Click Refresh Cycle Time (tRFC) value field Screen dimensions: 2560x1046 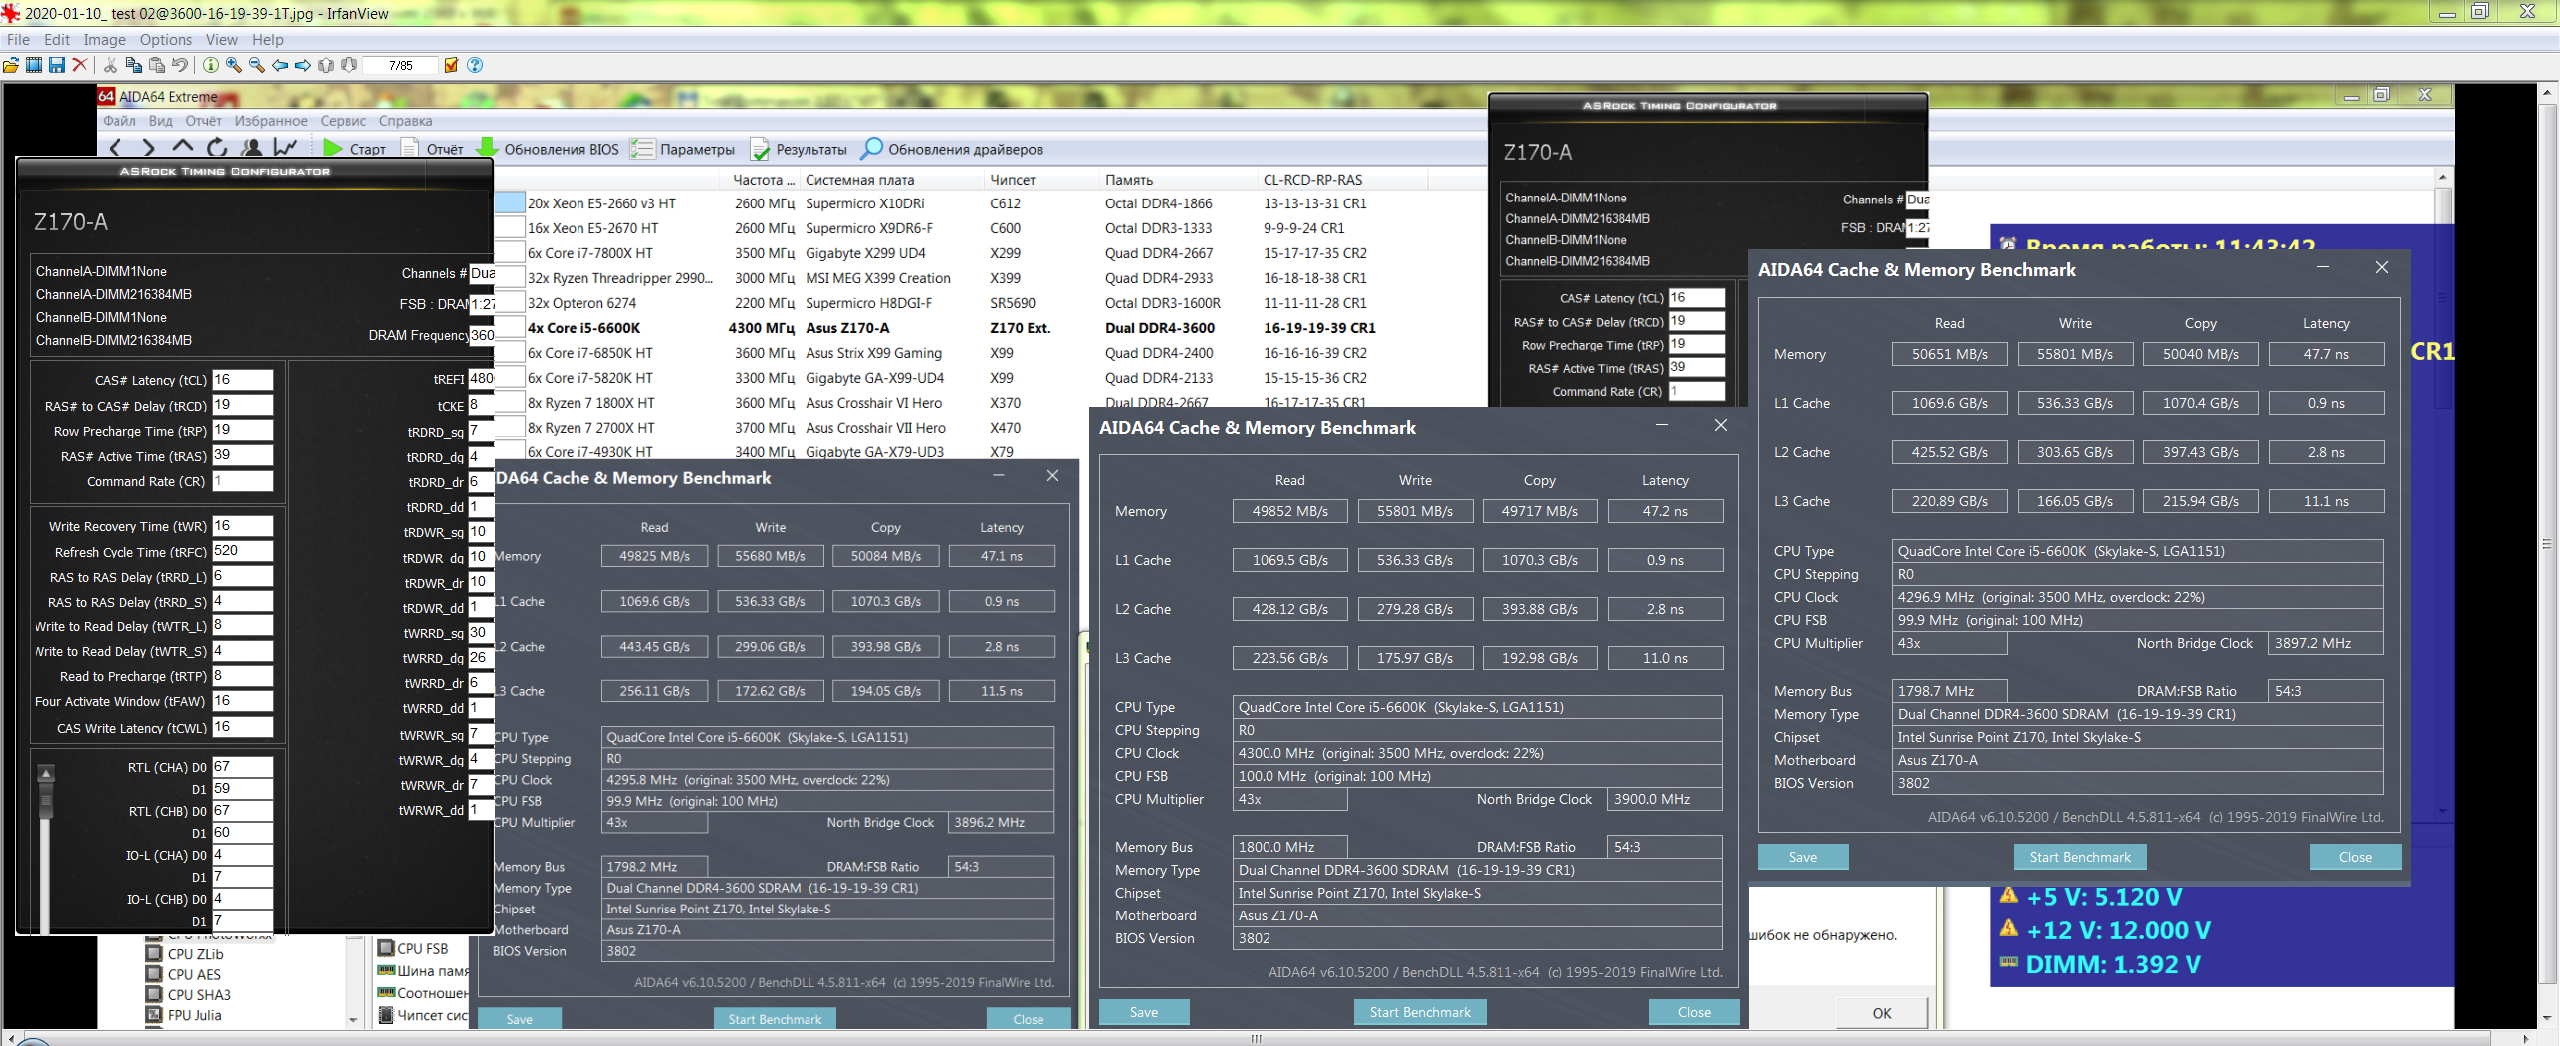pos(242,551)
